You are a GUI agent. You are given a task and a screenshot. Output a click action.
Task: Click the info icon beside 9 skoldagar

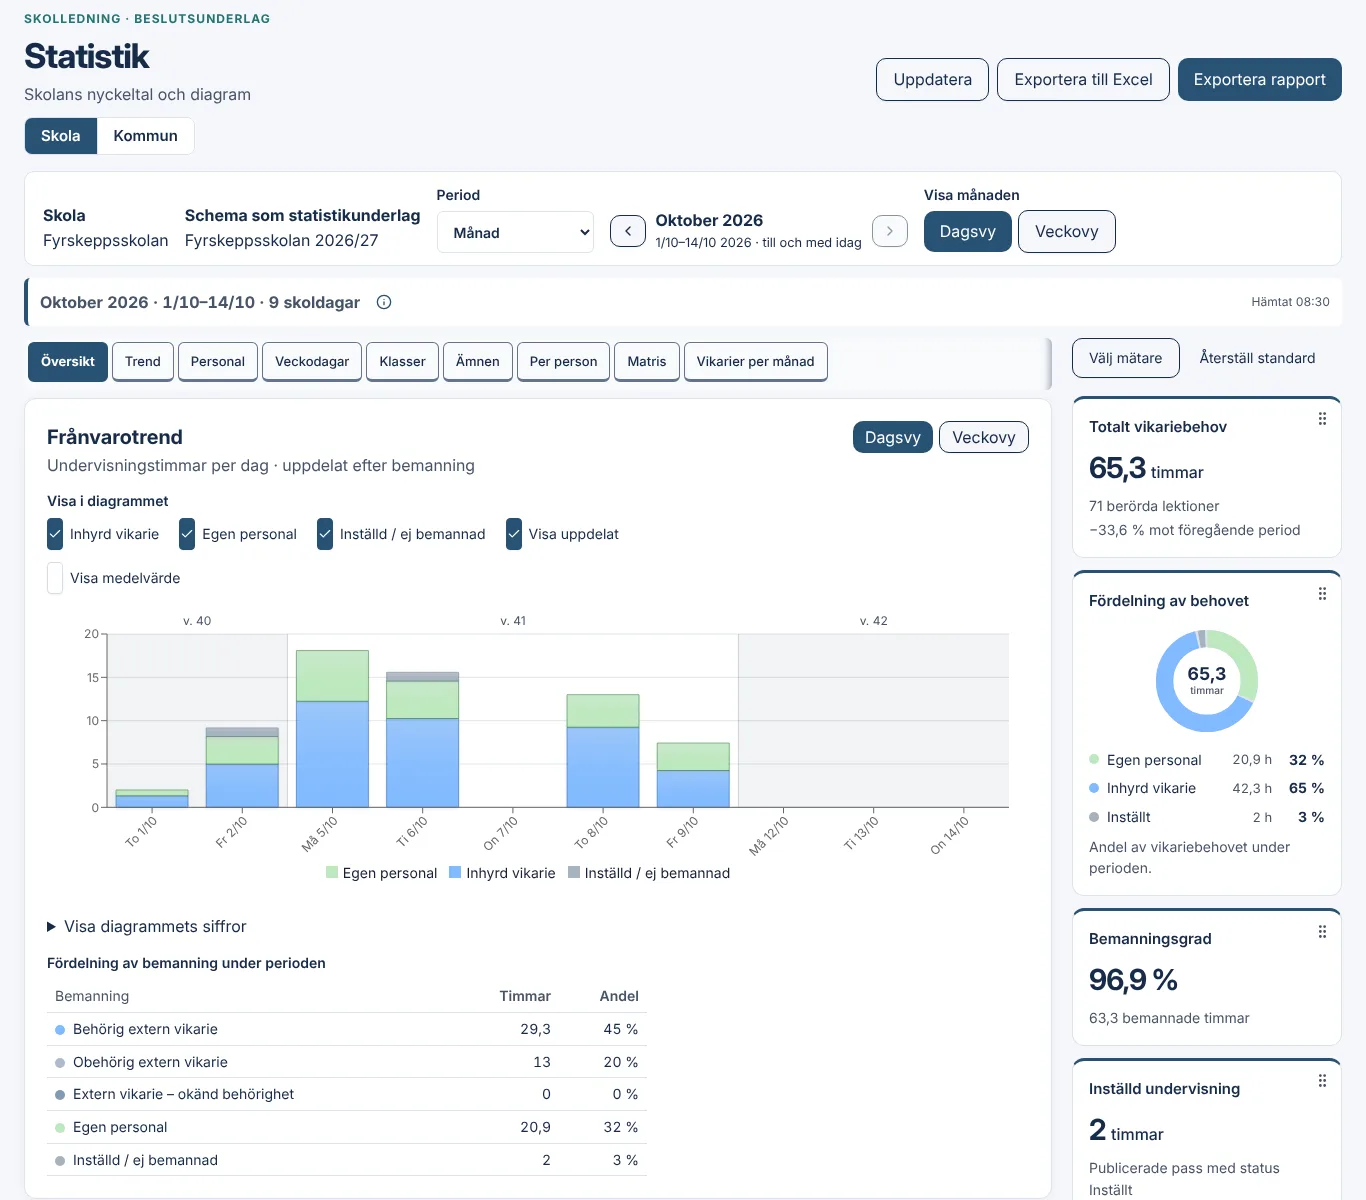(x=384, y=302)
